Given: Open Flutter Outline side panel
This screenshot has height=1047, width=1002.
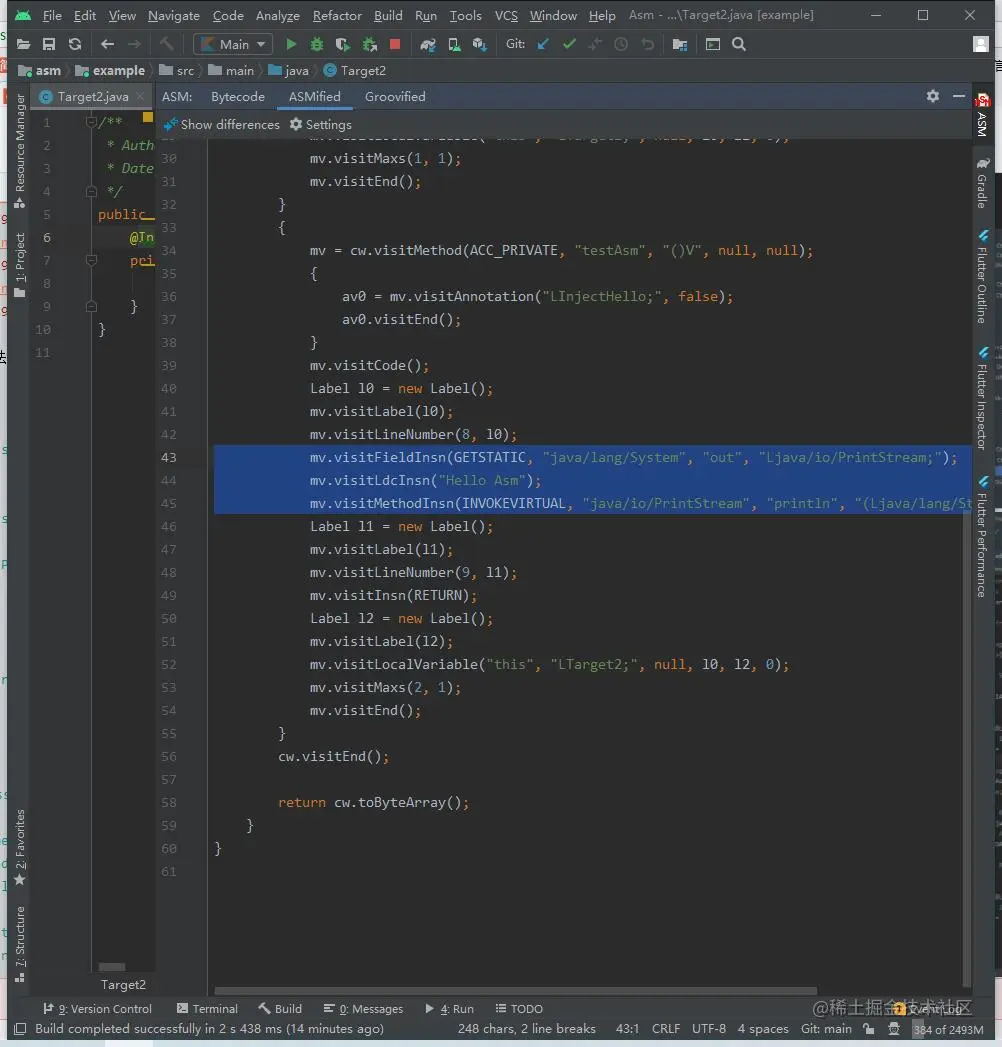Looking at the screenshot, I should pyautogui.click(x=982, y=277).
